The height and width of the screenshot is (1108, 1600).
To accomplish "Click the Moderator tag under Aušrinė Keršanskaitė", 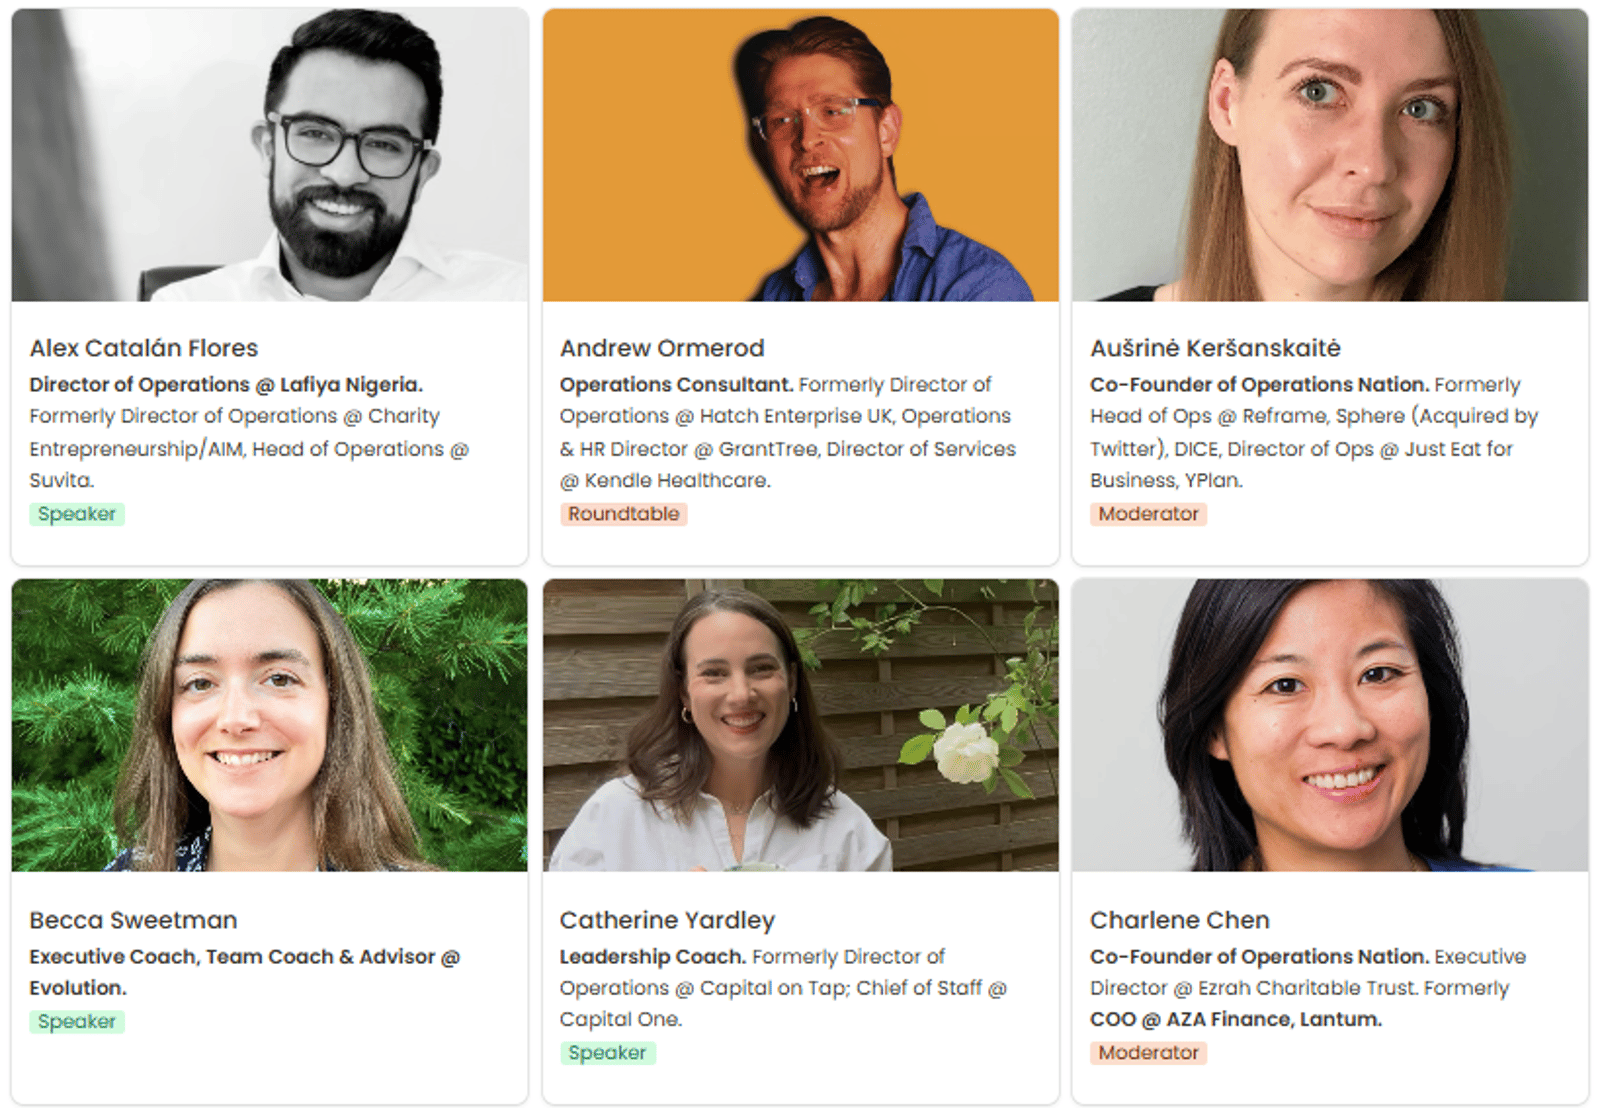I will (x=1148, y=514).
